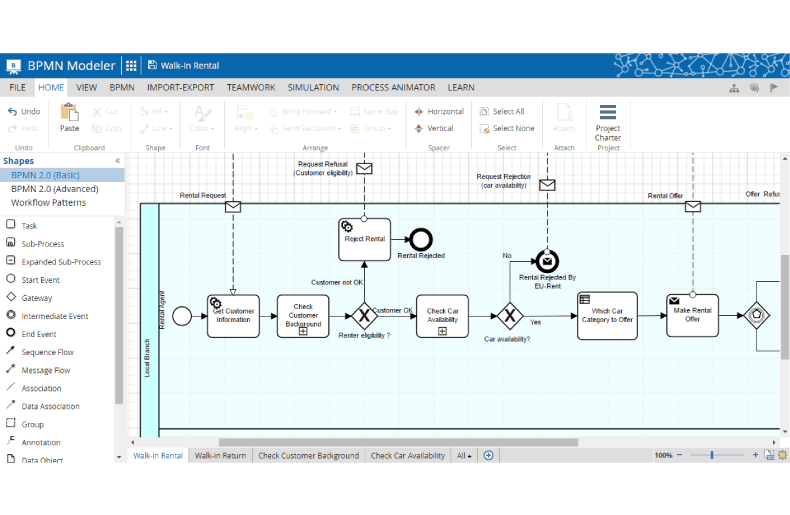
Task: Pick the Gateway shape from palette
Action: [36, 298]
